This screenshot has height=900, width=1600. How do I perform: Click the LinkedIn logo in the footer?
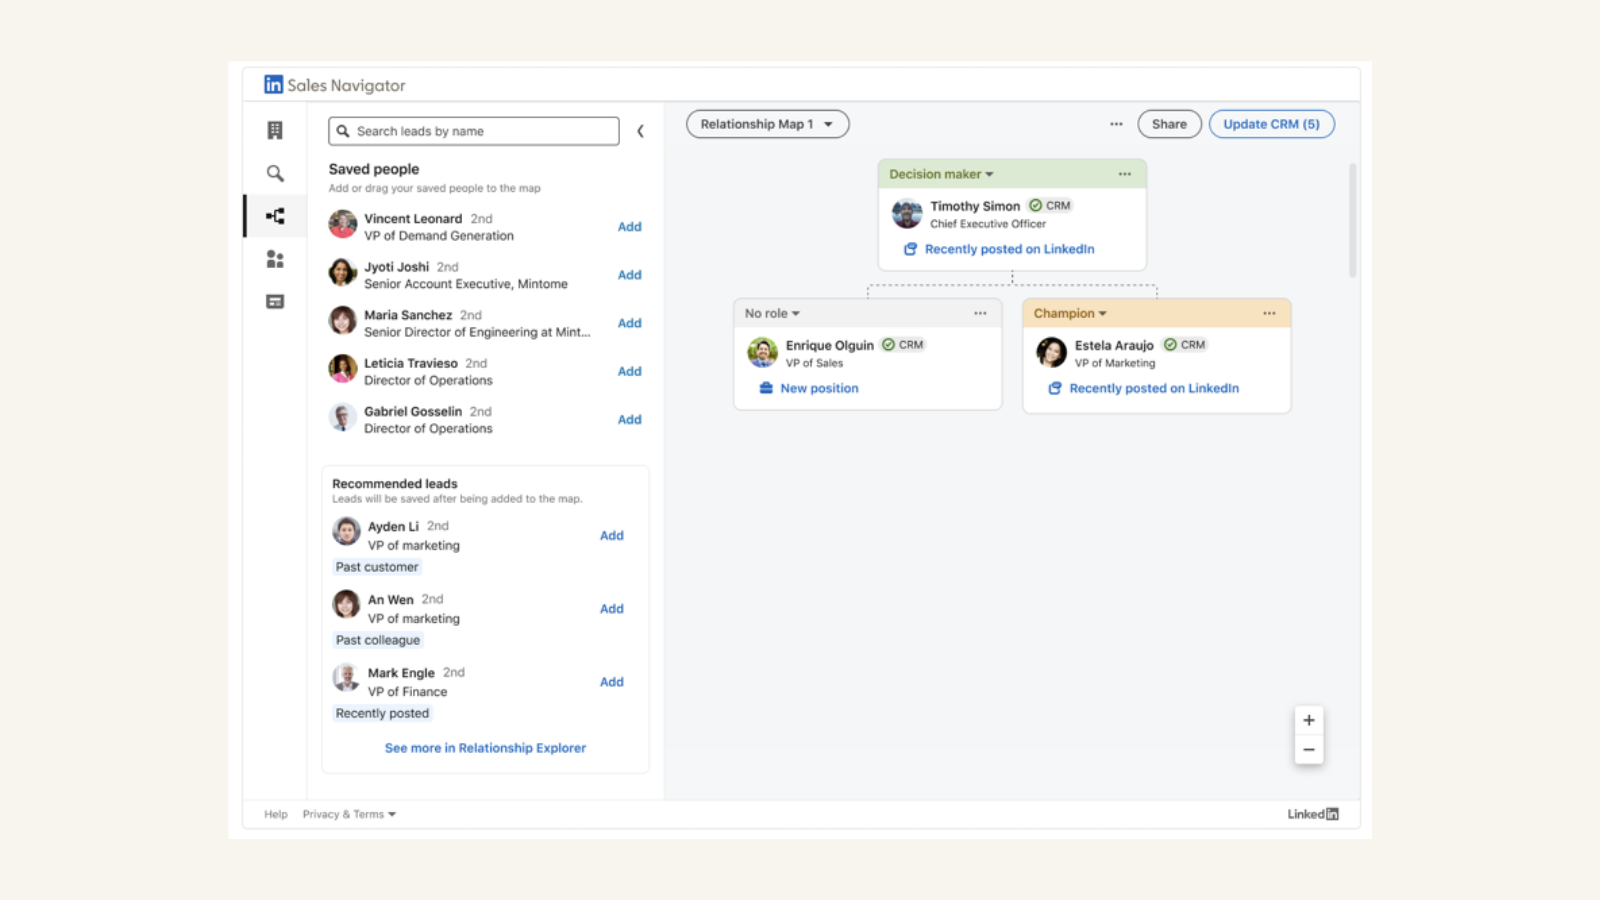(x=1312, y=813)
